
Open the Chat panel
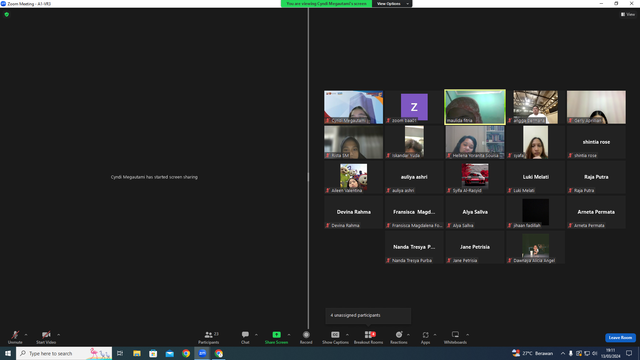(x=245, y=337)
